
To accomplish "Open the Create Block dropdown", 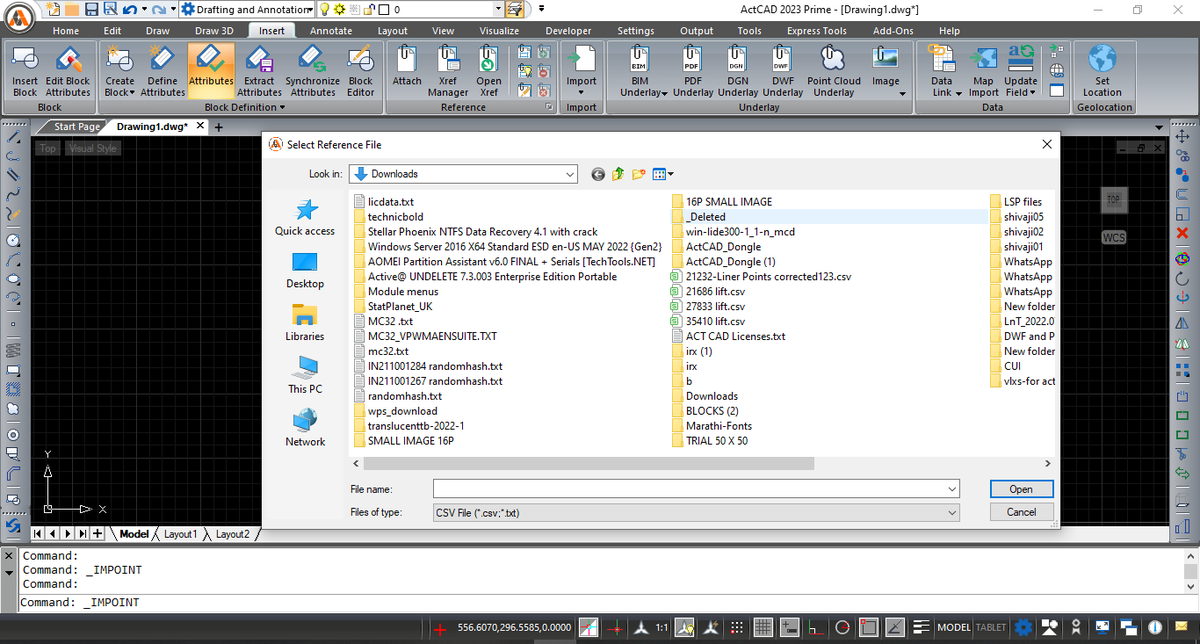I will coord(119,92).
